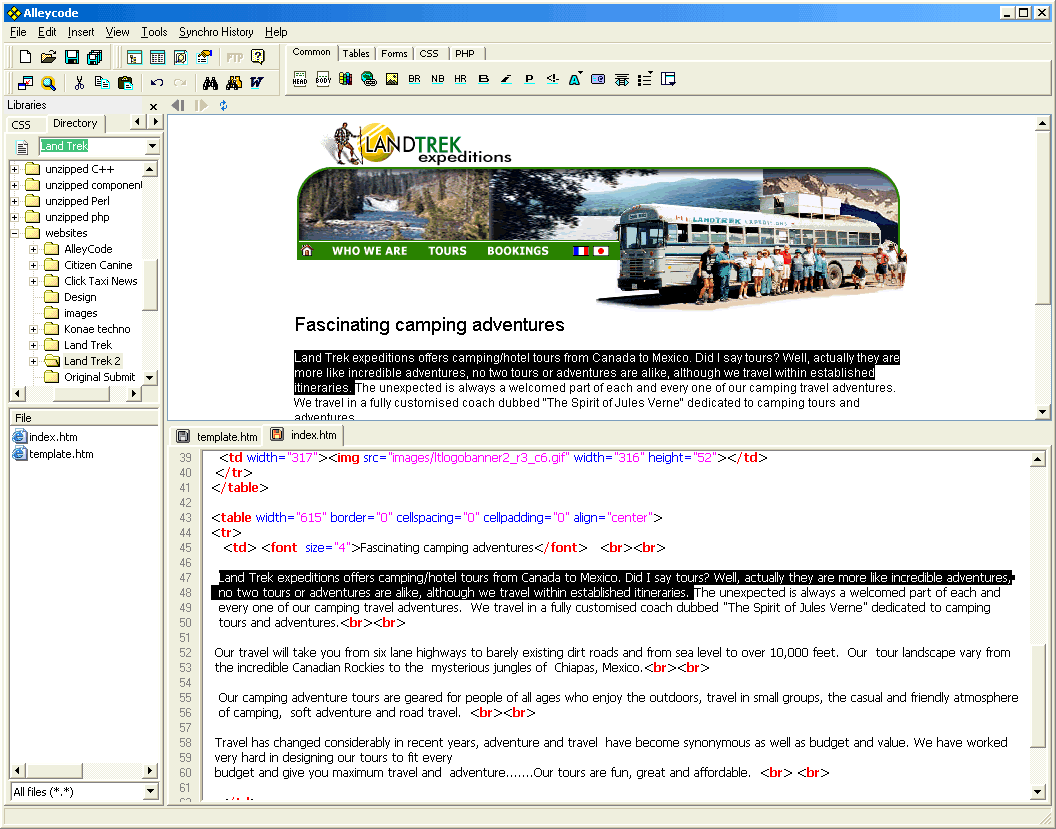Image resolution: width=1056 pixels, height=829 pixels.
Task: Open the Synchro History menu
Action: [216, 32]
